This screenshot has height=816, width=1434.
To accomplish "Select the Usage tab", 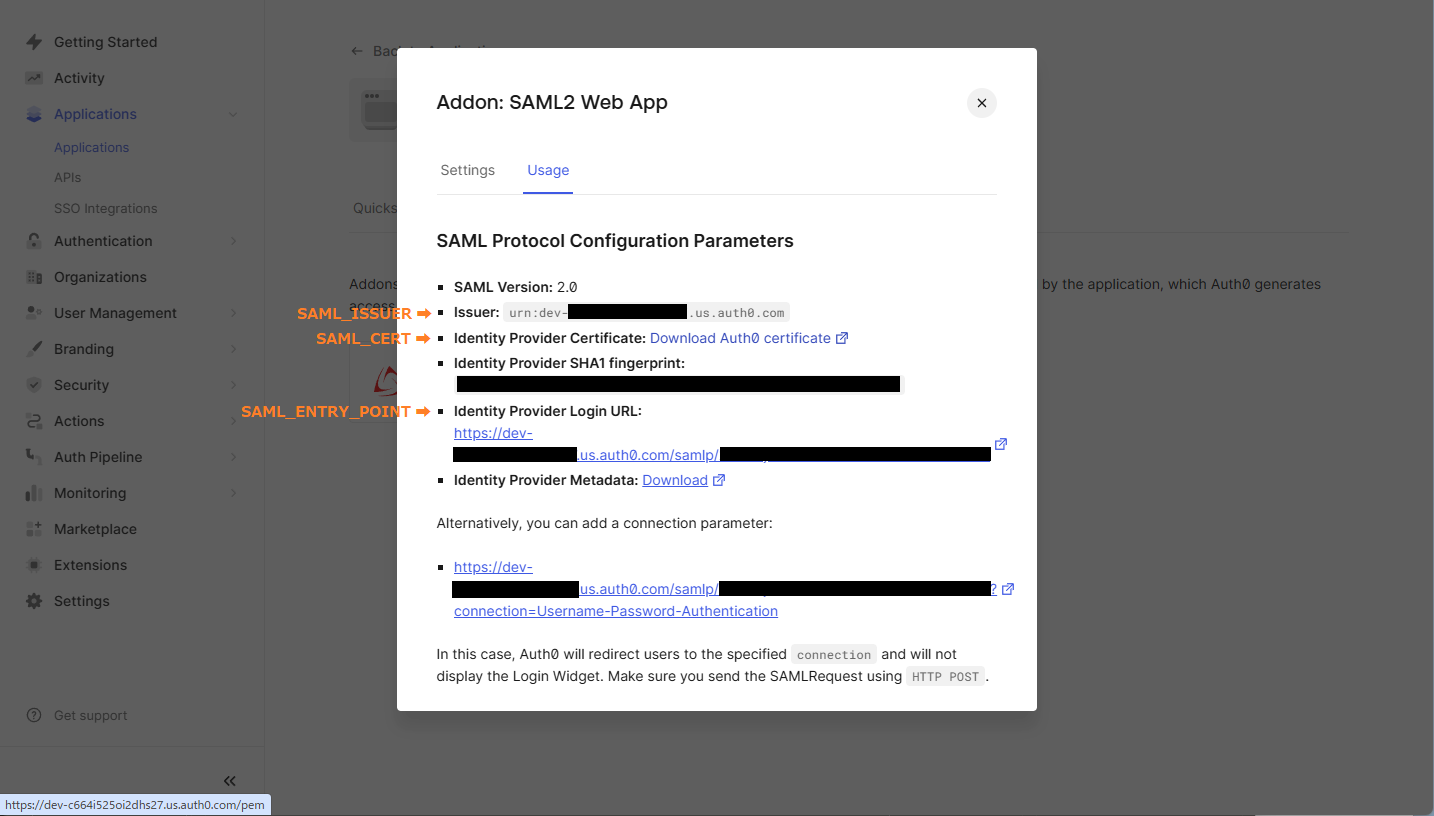I will pyautogui.click(x=548, y=170).
